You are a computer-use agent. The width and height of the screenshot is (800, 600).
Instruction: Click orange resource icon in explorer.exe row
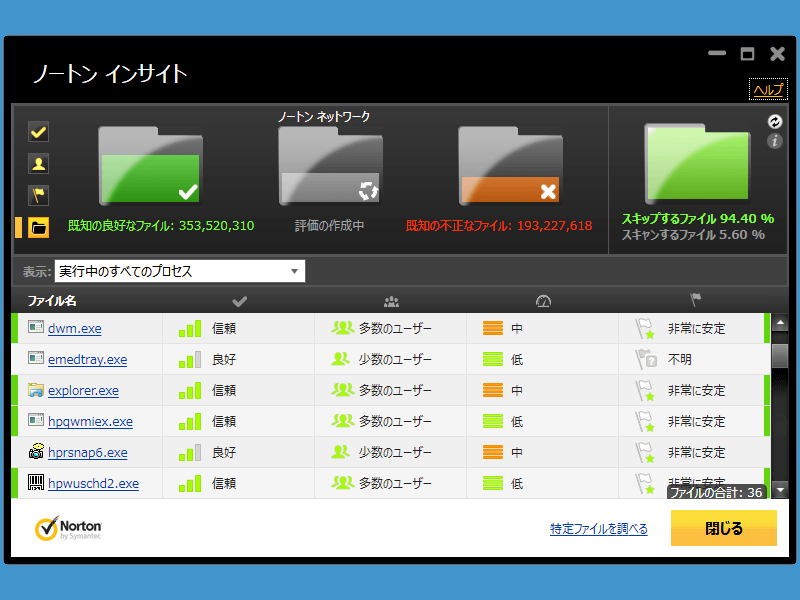[x=493, y=390]
